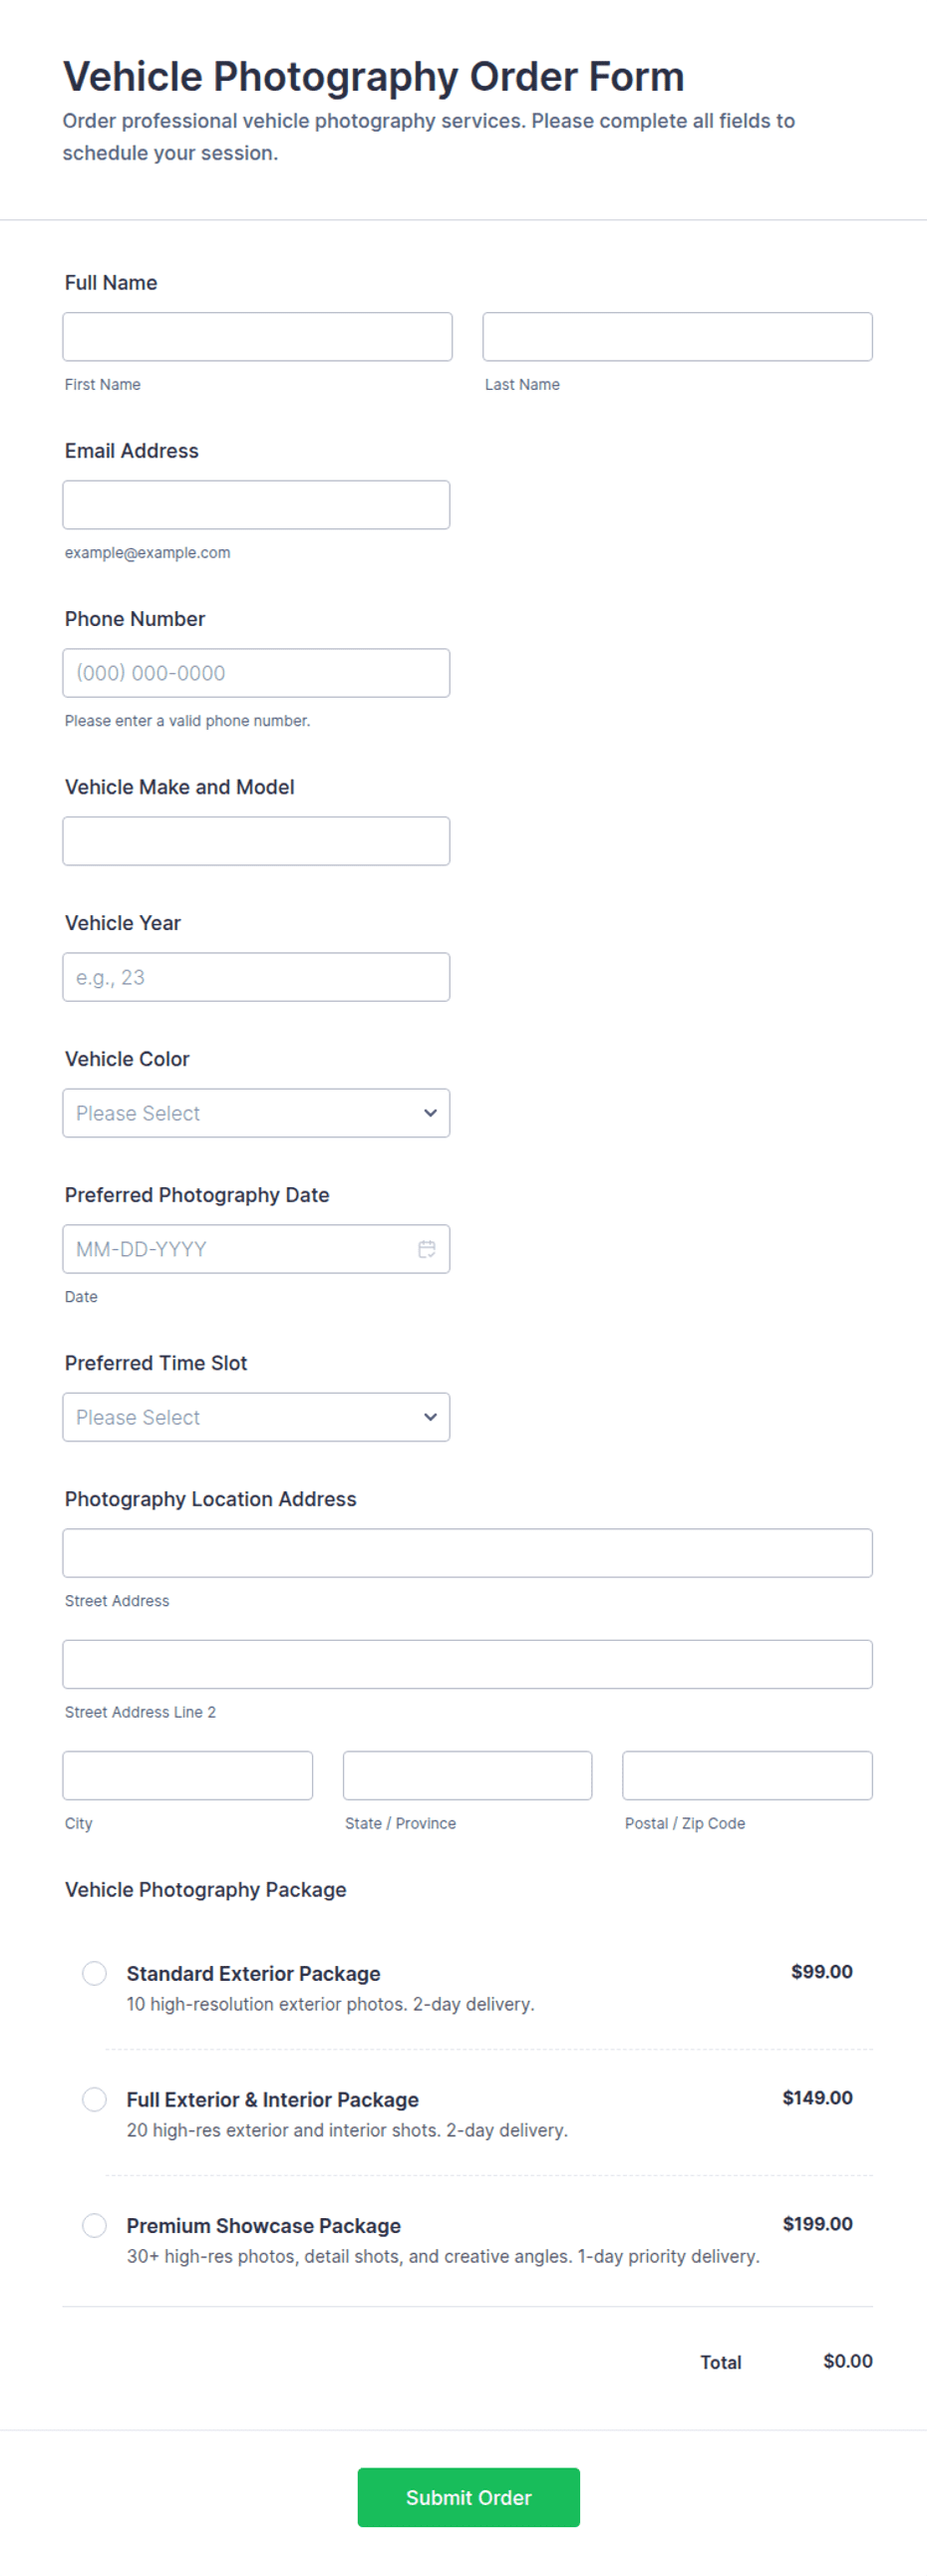The image size is (927, 2576).
Task: Click the Postal / Zip Code field
Action: 747,1775
